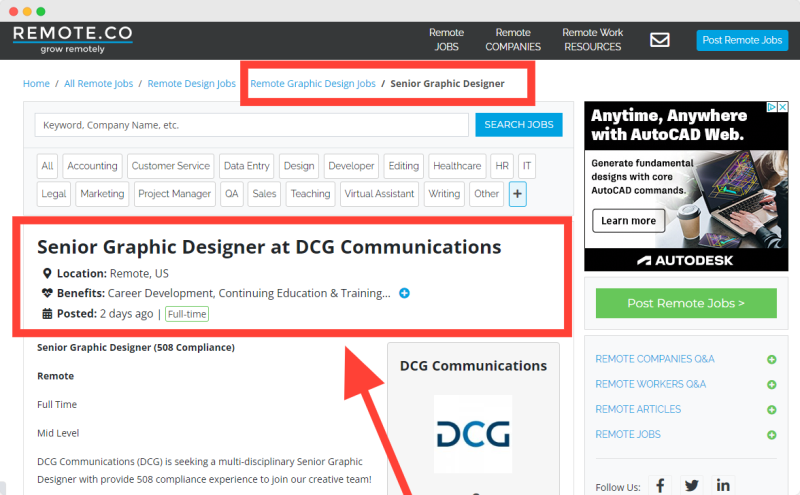Screen dimensions: 800x495
Task: Select the HR category filter
Action: coord(502,166)
